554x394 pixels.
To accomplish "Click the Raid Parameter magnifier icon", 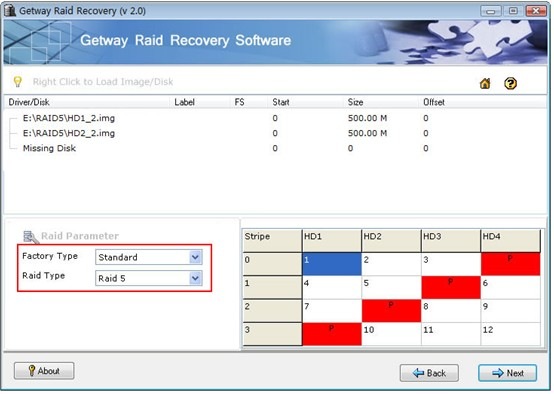I will [31, 237].
